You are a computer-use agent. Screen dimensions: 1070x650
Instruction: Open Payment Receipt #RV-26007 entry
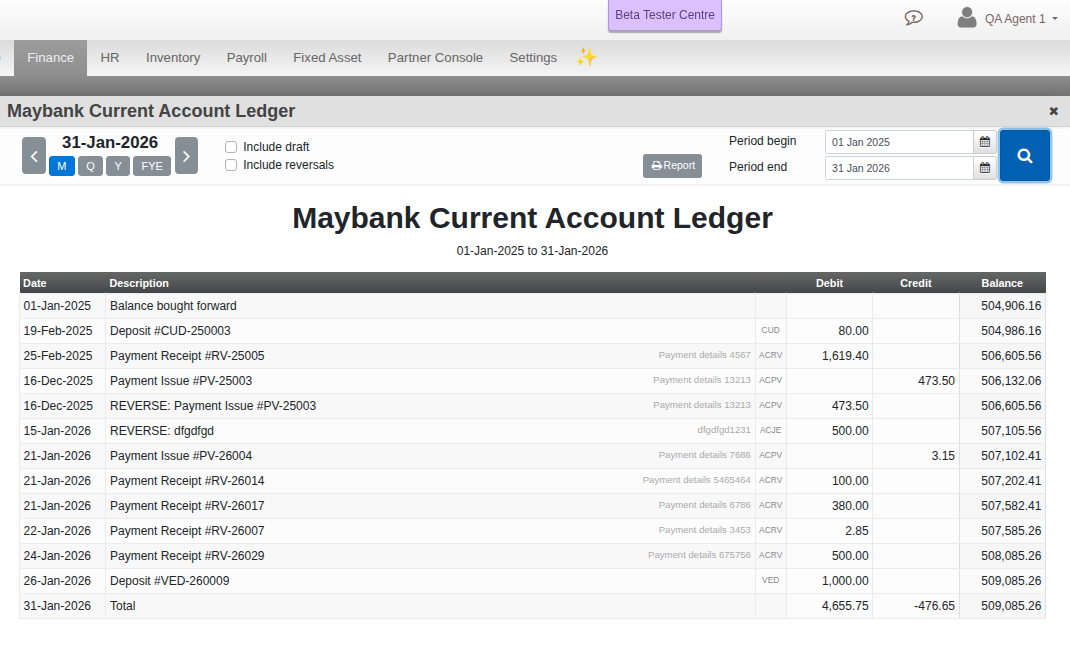pyautogui.click(x=187, y=531)
